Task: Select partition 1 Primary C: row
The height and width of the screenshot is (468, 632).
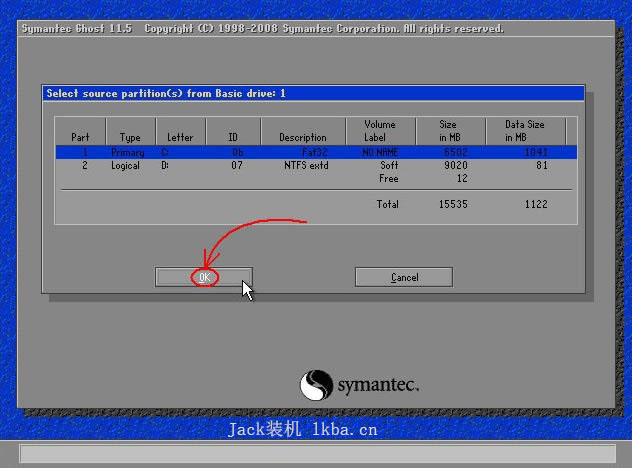Action: click(x=316, y=152)
